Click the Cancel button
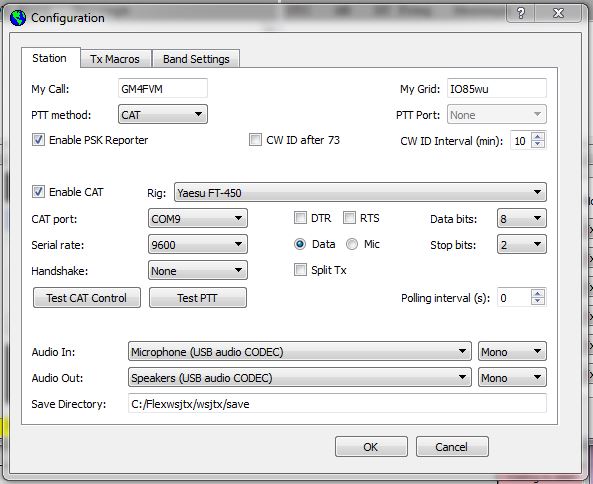Image resolution: width=593 pixels, height=484 pixels. pyautogui.click(x=452, y=447)
